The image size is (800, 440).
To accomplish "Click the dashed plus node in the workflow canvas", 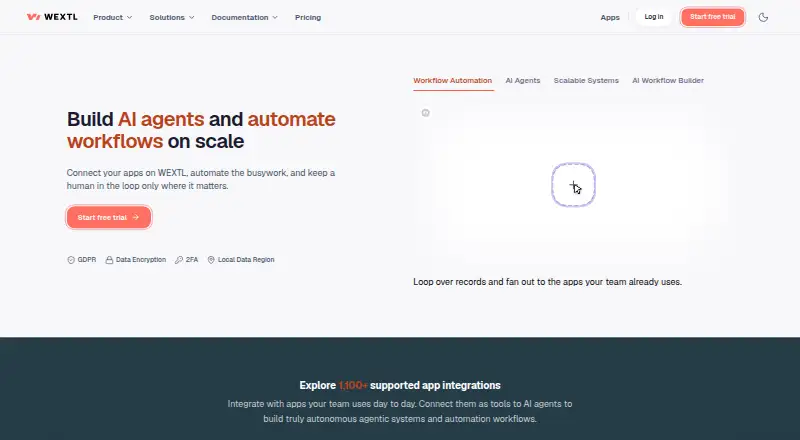I will click(x=573, y=185).
